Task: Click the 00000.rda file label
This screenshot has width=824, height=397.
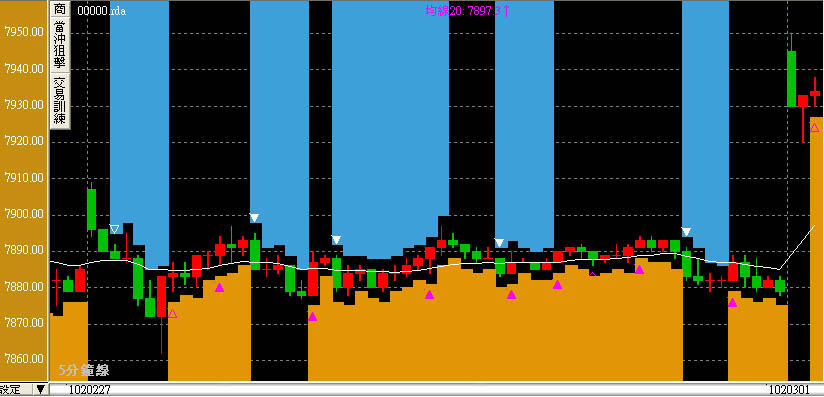Action: tap(101, 10)
